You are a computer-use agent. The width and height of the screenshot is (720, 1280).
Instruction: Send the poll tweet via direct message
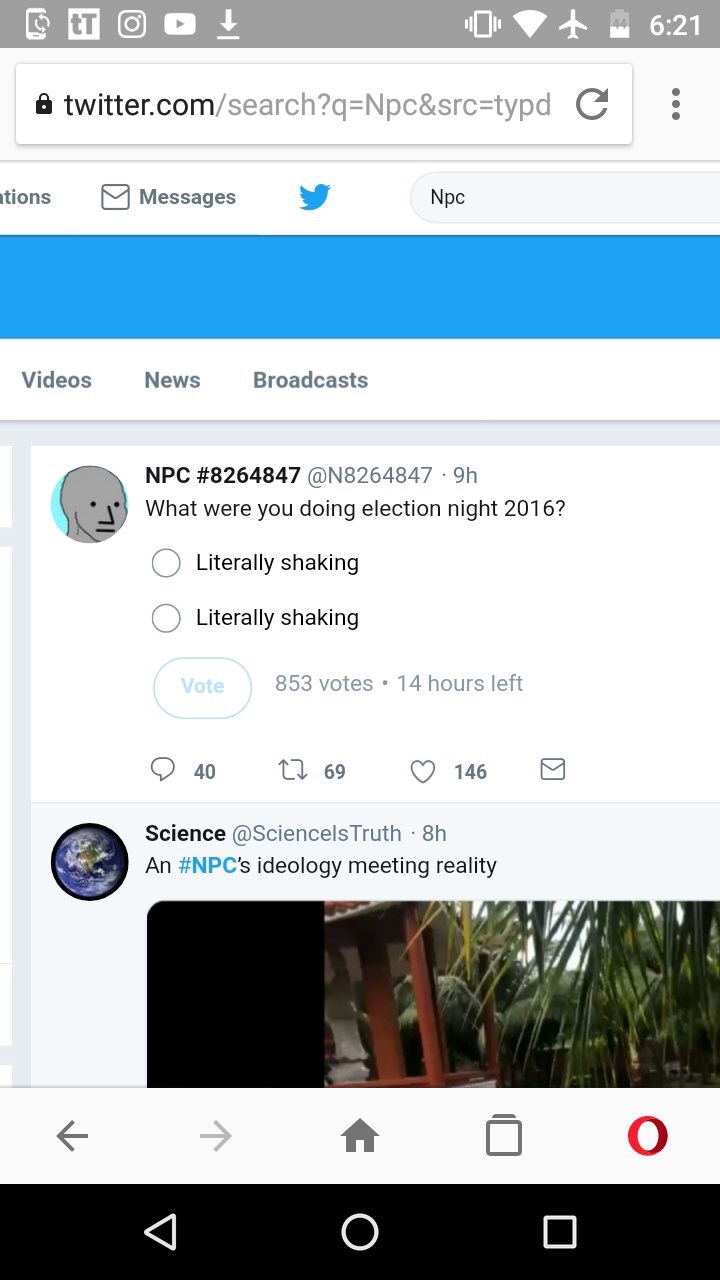[x=552, y=769]
